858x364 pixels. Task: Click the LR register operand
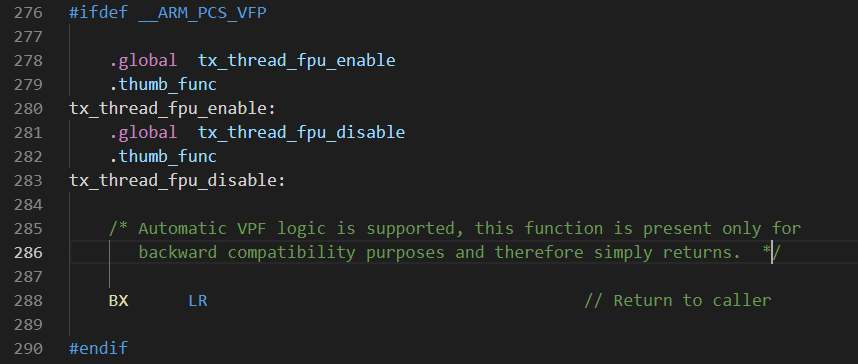[x=198, y=301]
